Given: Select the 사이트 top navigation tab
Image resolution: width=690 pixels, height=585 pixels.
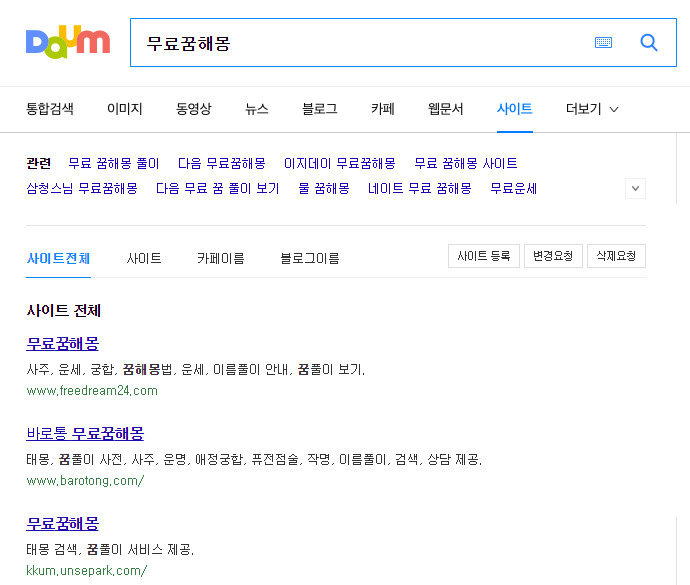Looking at the screenshot, I should [514, 109].
